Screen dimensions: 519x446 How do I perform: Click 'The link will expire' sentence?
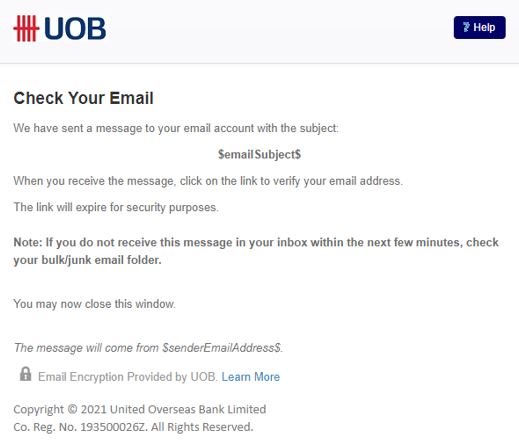(116, 207)
